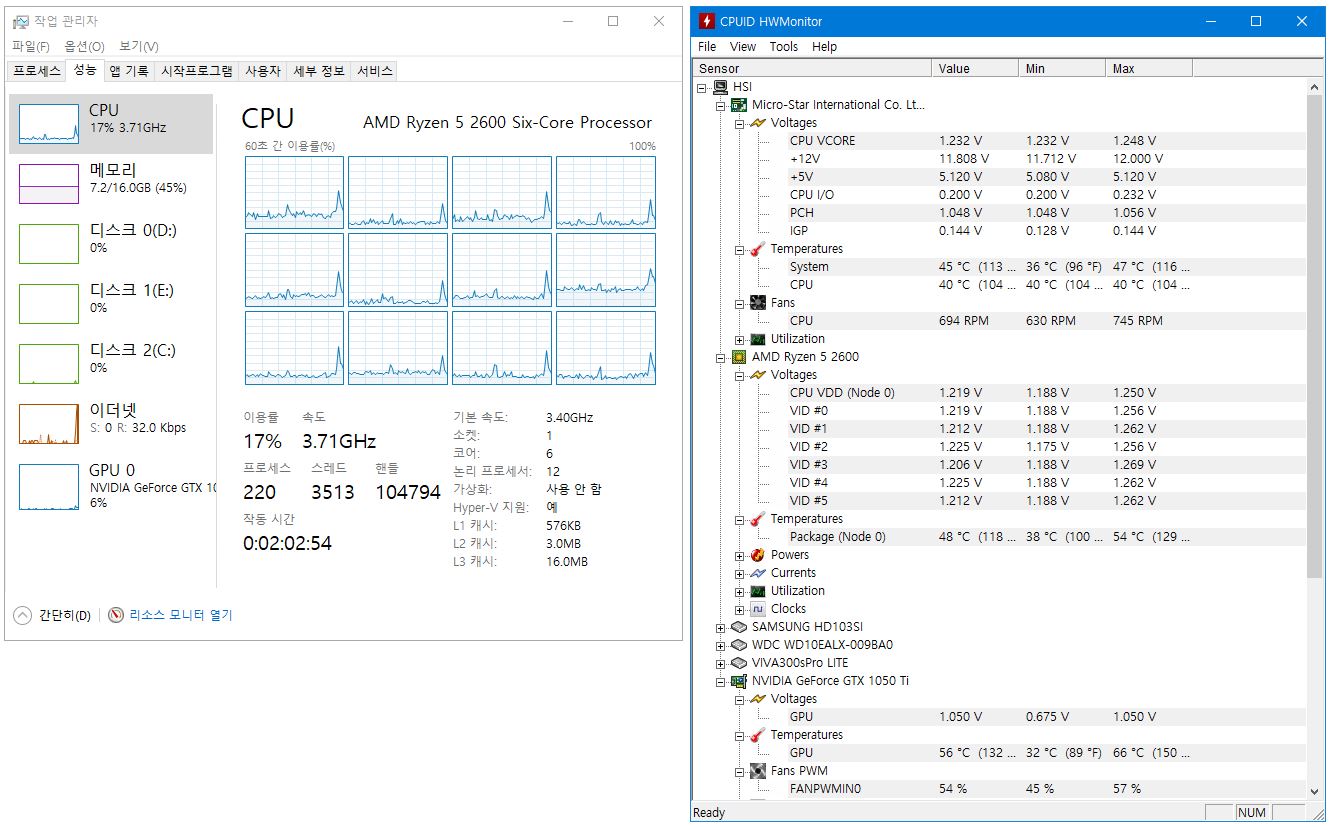Click the resource monitor icon in Task Manager
1332x830 pixels.
coord(116,615)
